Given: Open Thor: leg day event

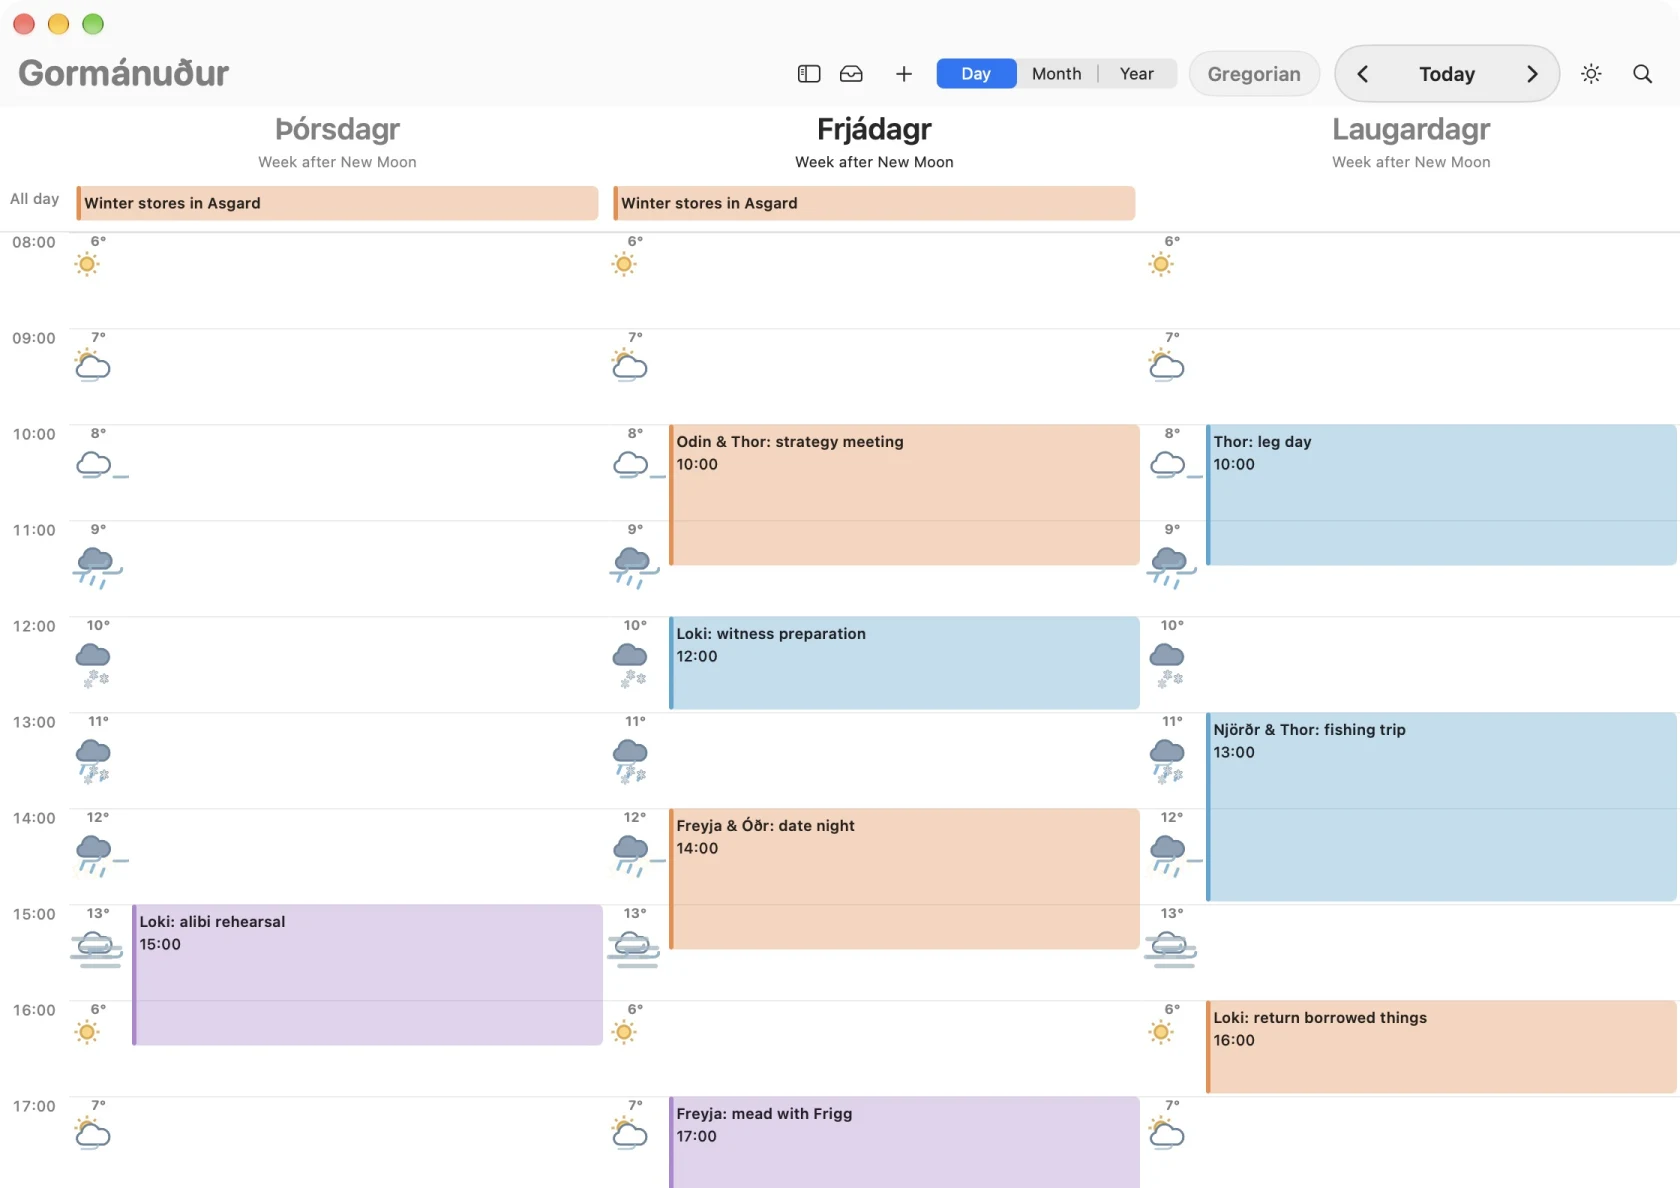Looking at the screenshot, I should point(1441,495).
